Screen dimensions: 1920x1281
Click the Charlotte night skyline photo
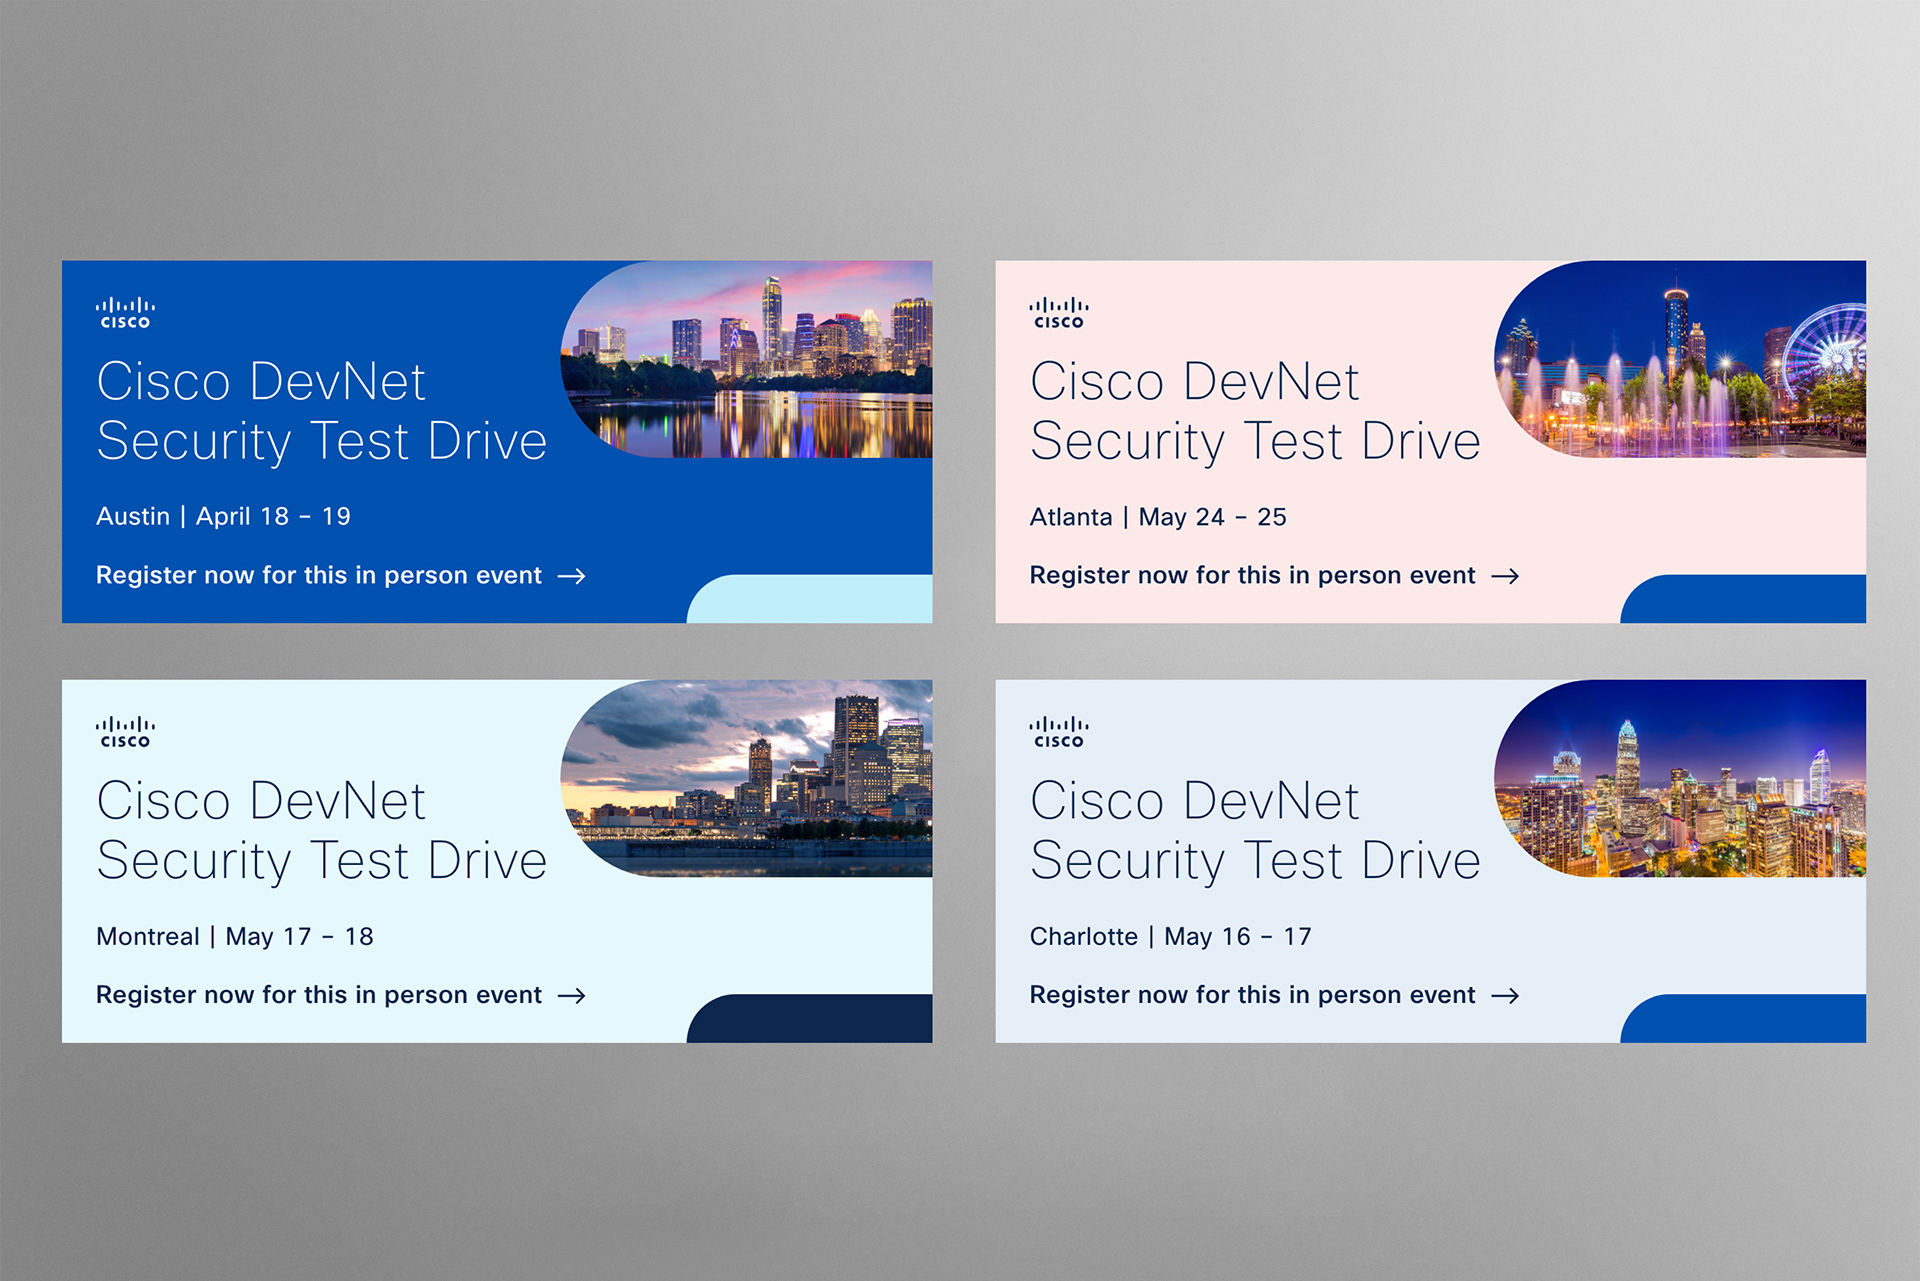click(1680, 778)
